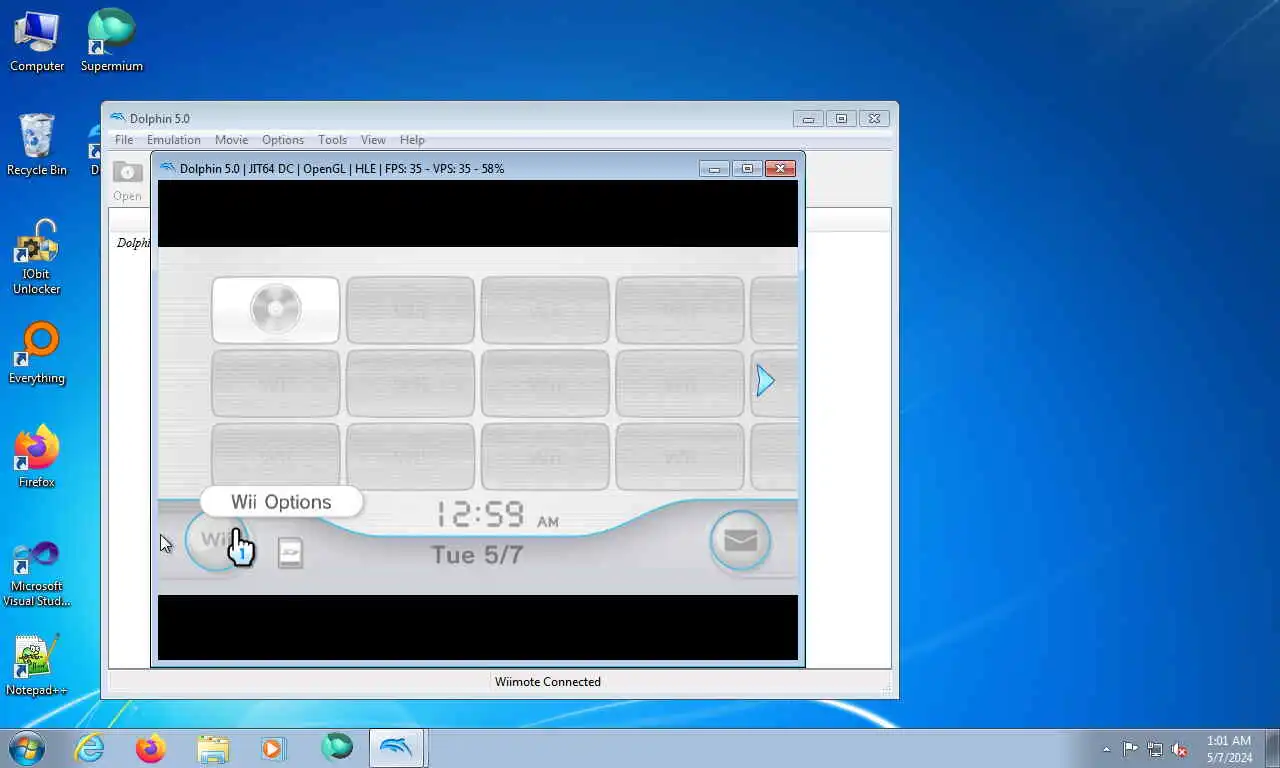Open the Tools menu

pos(332,140)
